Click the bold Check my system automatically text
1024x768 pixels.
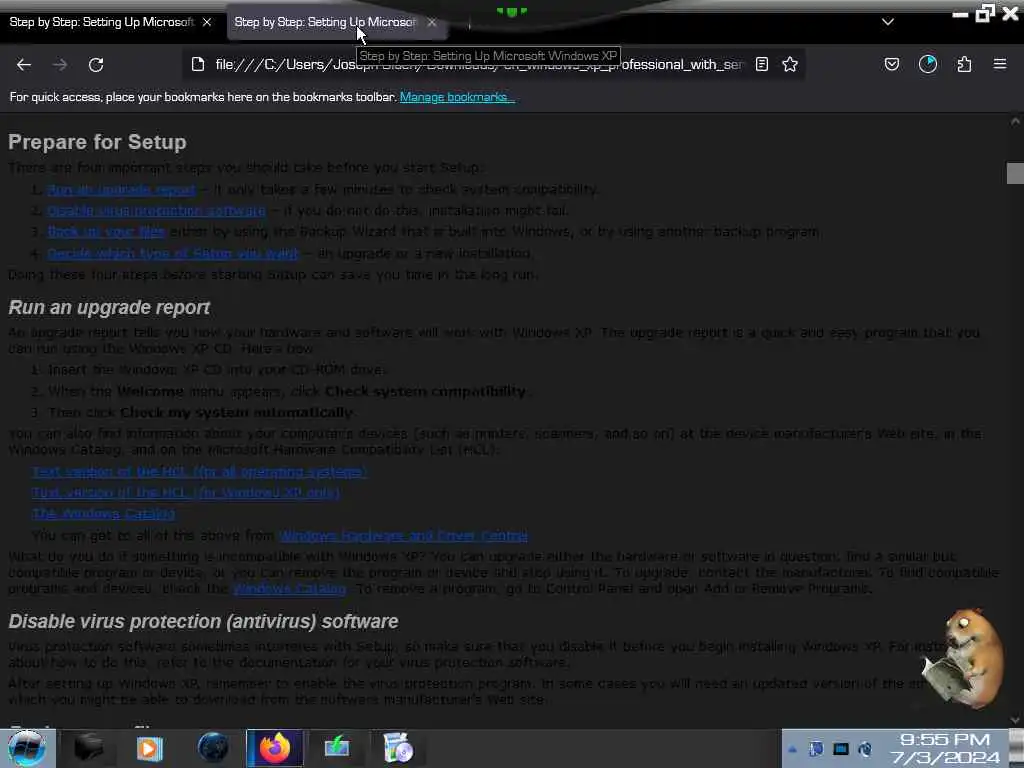[x=236, y=413]
